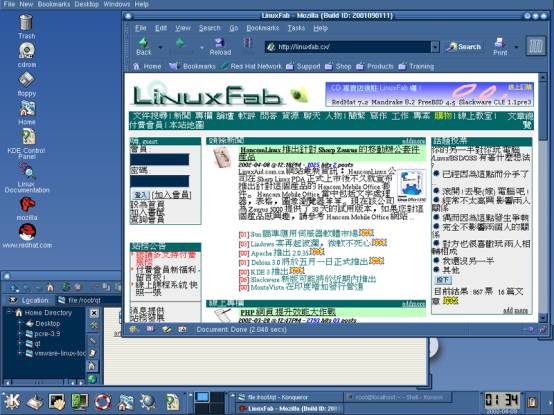
Task: Open the Mozilla File menu
Action: pos(140,28)
